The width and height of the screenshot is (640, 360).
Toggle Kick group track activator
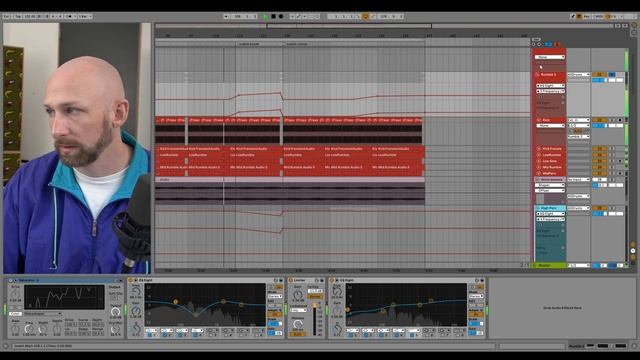point(599,120)
